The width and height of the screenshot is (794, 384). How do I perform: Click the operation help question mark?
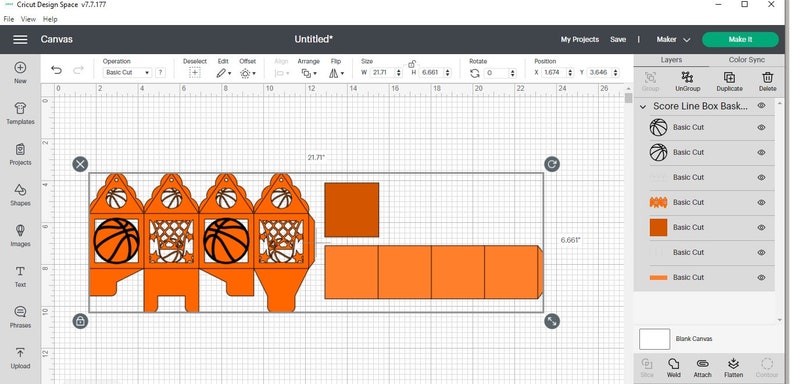[160, 72]
